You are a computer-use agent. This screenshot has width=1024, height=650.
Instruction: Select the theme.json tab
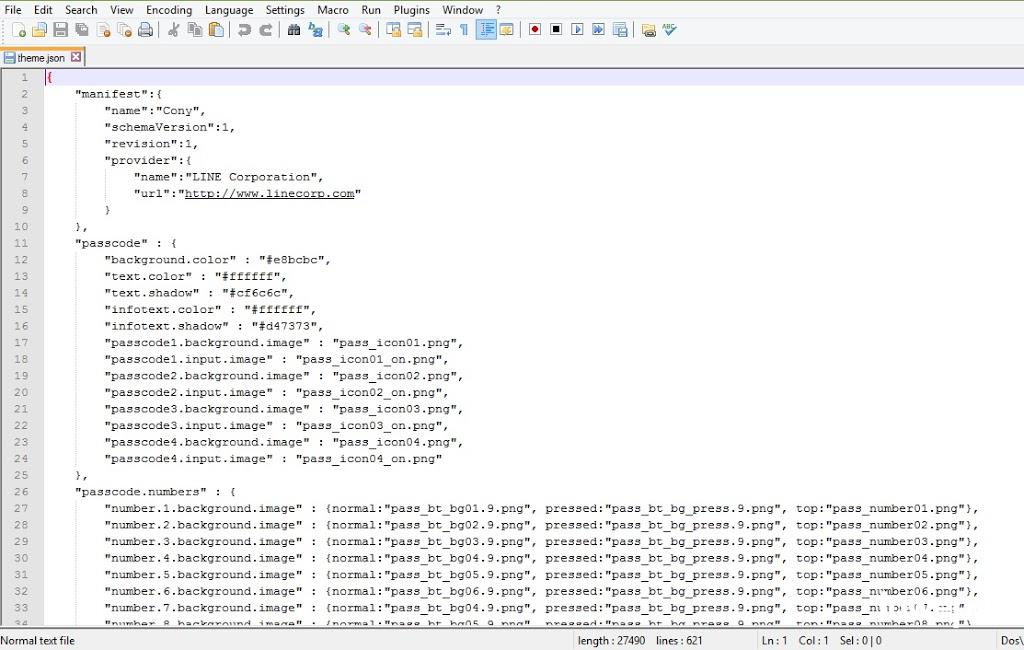click(40, 58)
